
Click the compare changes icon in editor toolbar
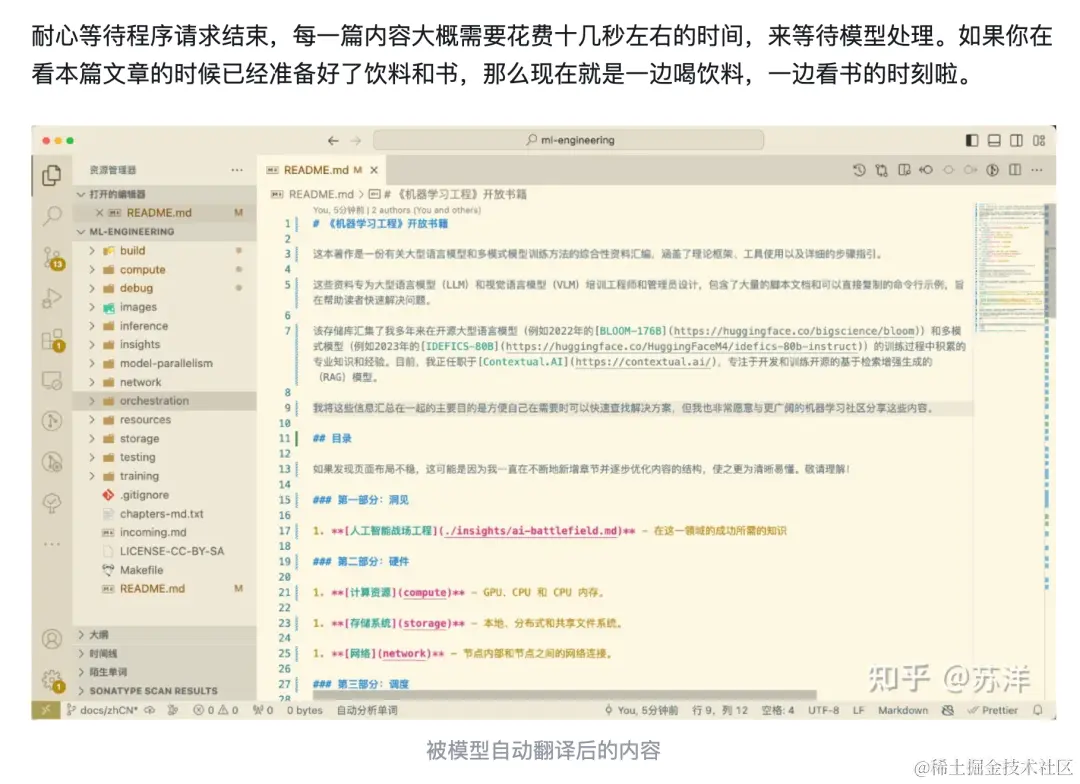[x=881, y=169]
